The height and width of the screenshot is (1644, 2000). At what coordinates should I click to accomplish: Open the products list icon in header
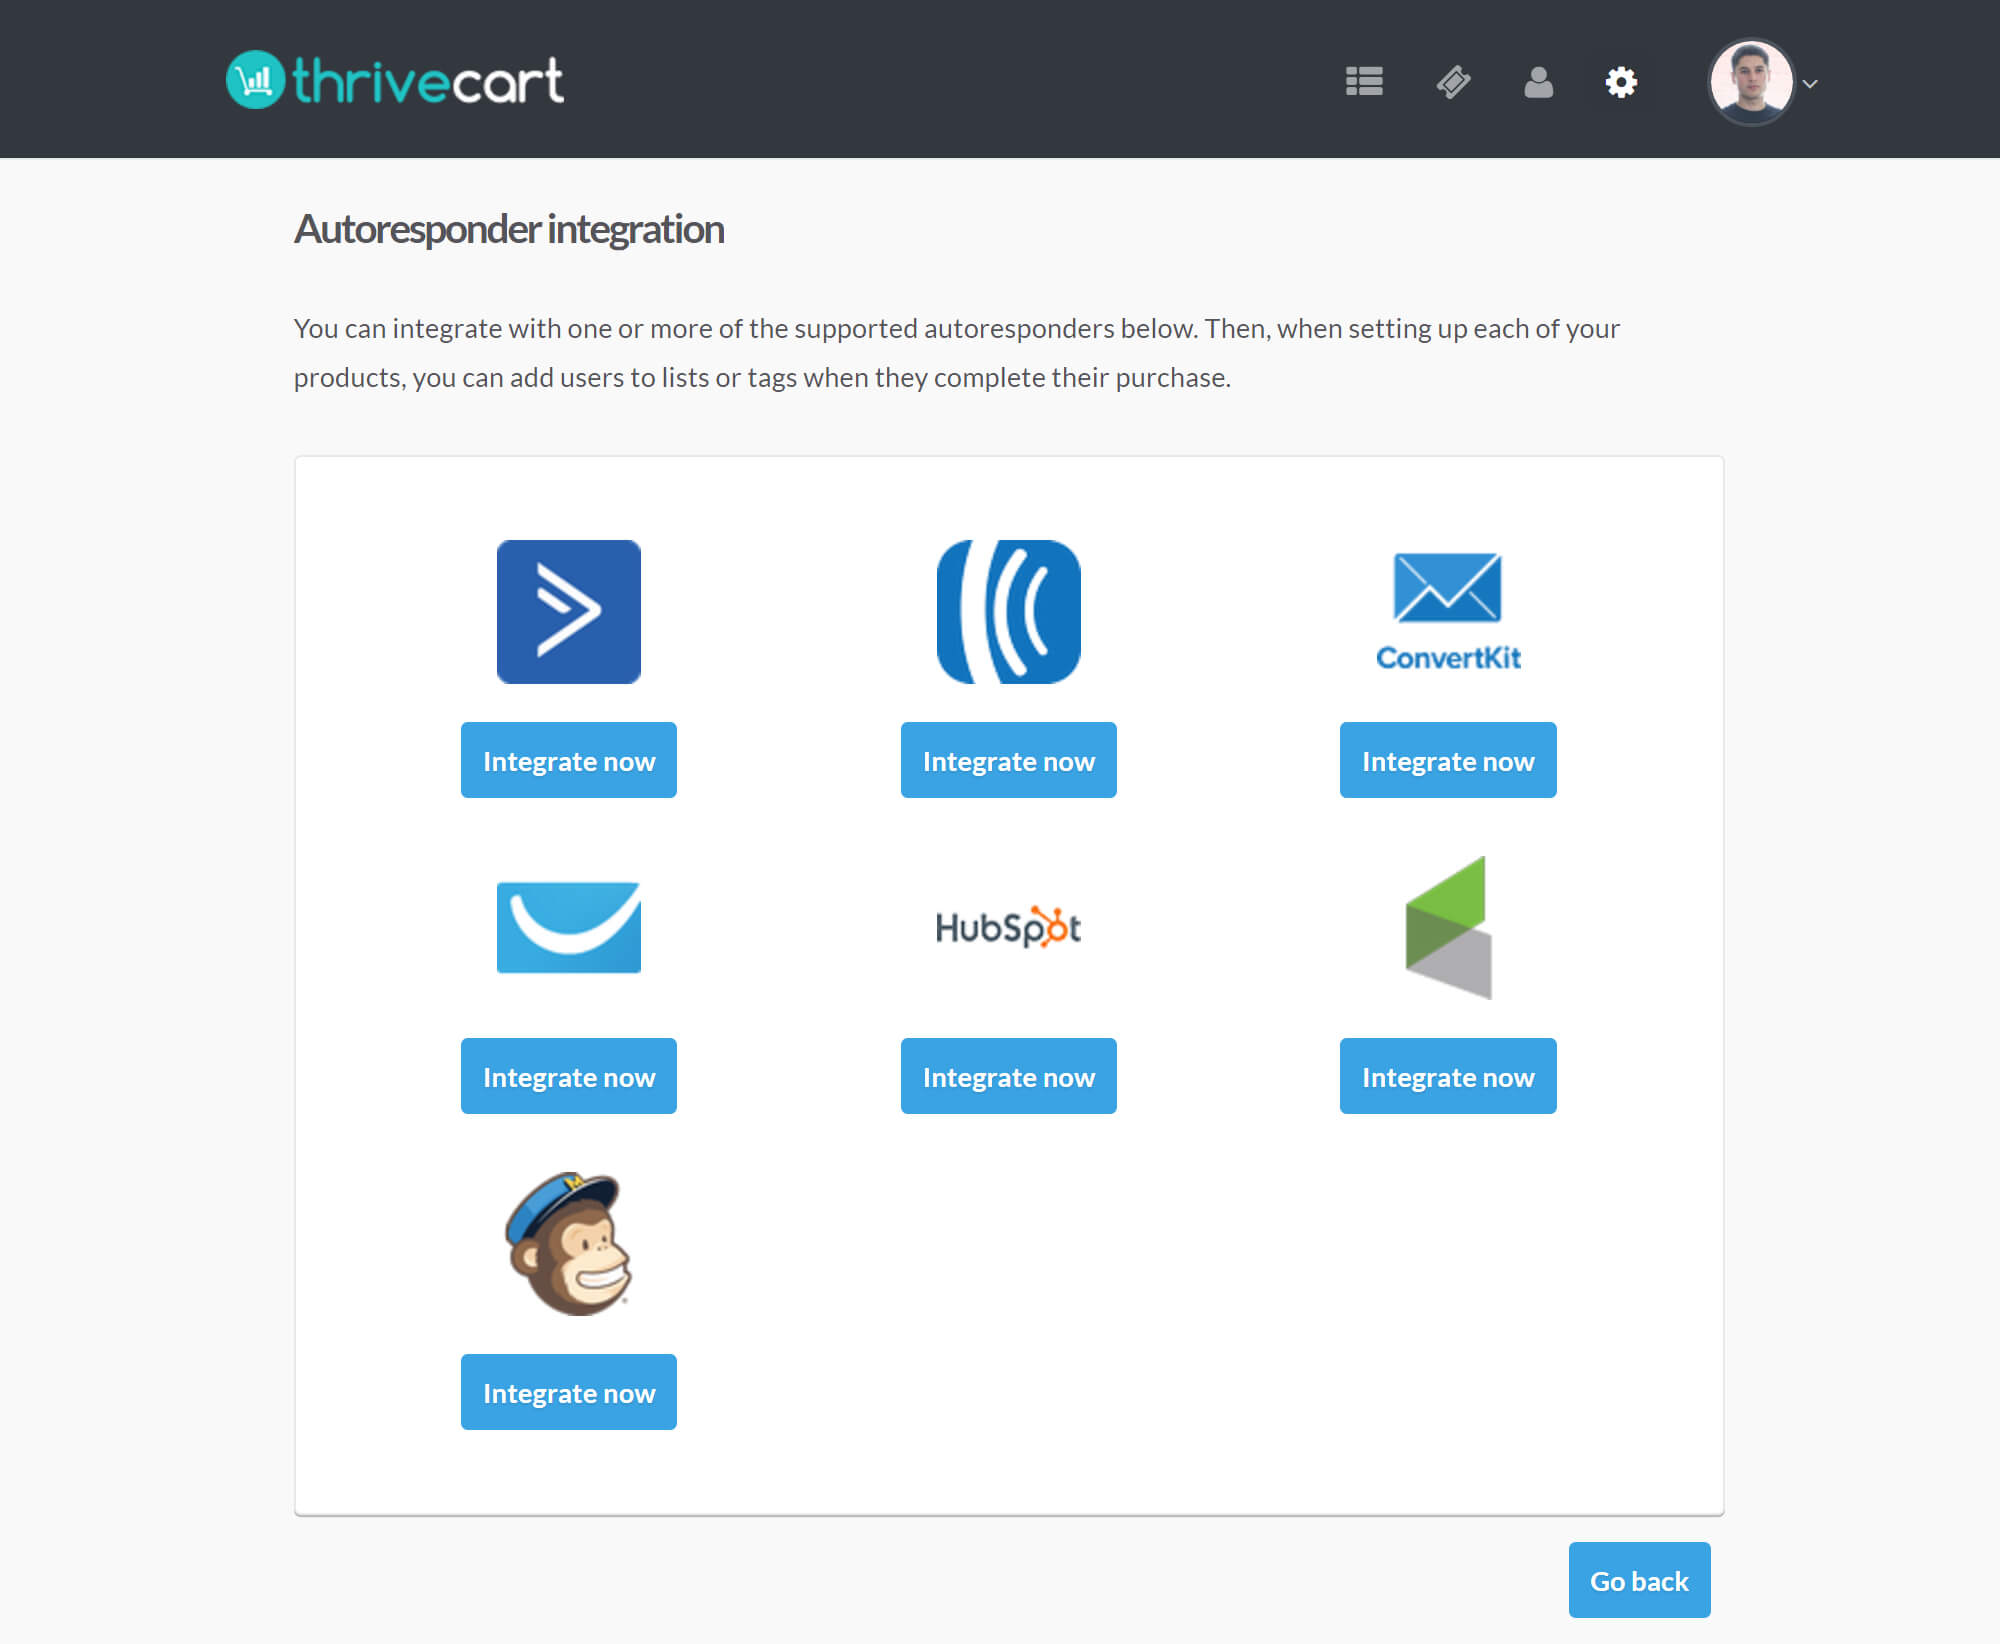click(x=1364, y=82)
